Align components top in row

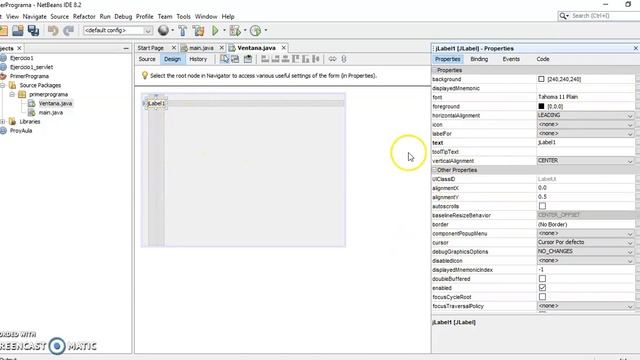point(296,59)
